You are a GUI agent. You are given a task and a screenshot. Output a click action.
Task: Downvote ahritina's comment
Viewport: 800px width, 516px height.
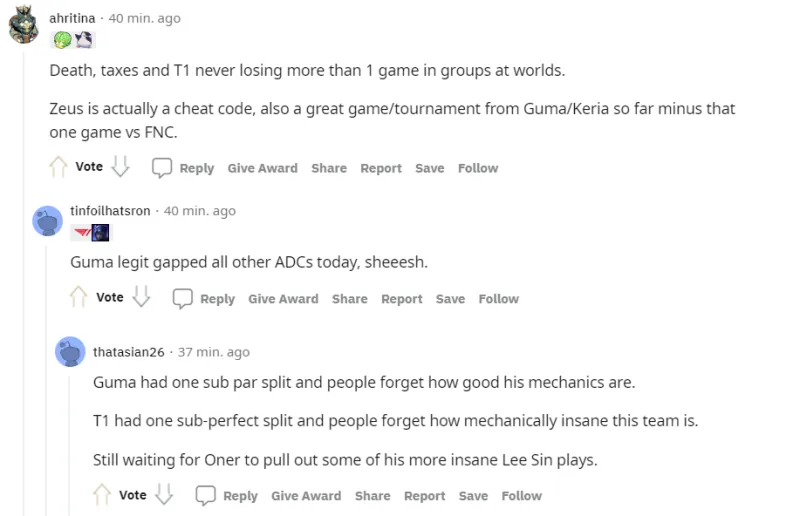point(121,167)
